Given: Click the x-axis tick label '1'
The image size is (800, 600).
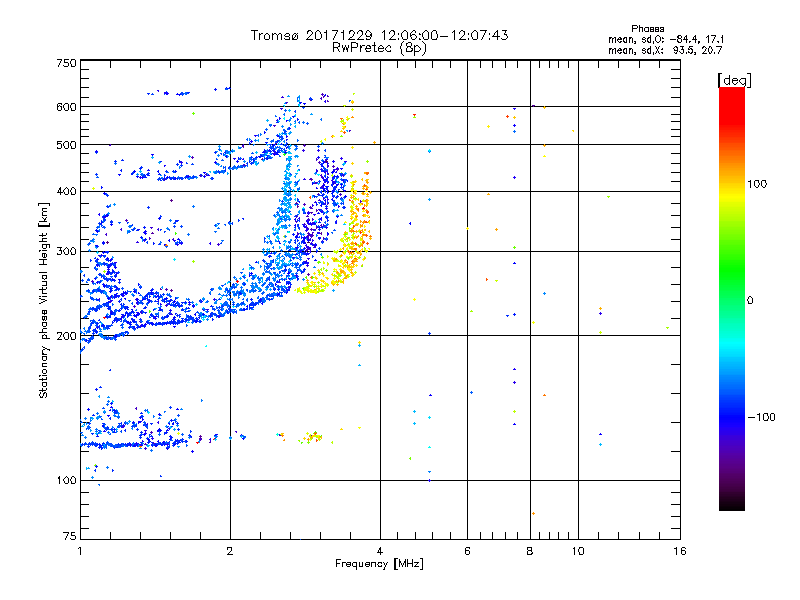Looking at the screenshot, I should [x=80, y=551].
